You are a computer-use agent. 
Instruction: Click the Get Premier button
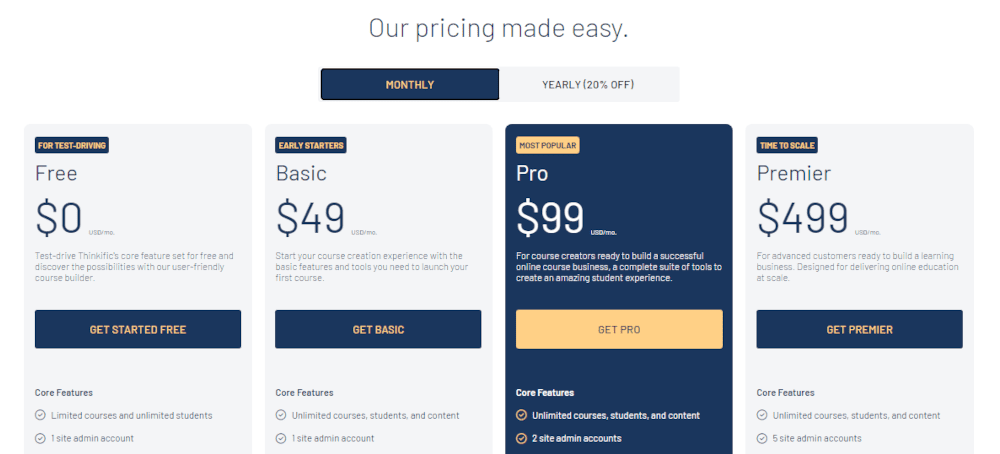[x=860, y=329]
